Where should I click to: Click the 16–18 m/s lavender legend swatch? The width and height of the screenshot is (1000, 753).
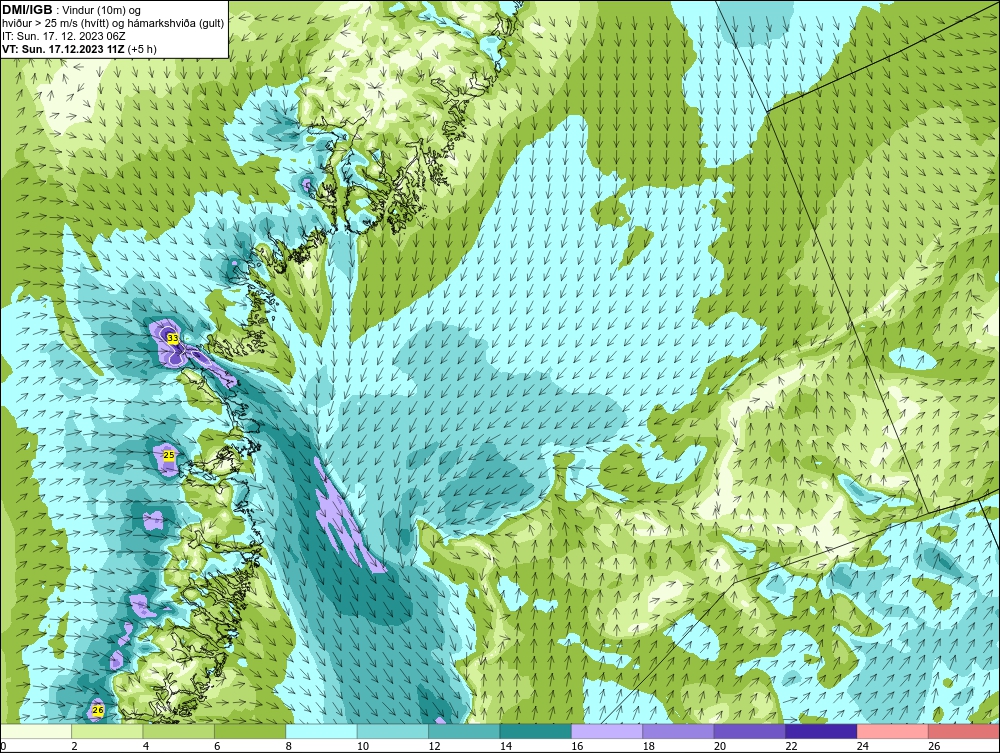click(607, 731)
